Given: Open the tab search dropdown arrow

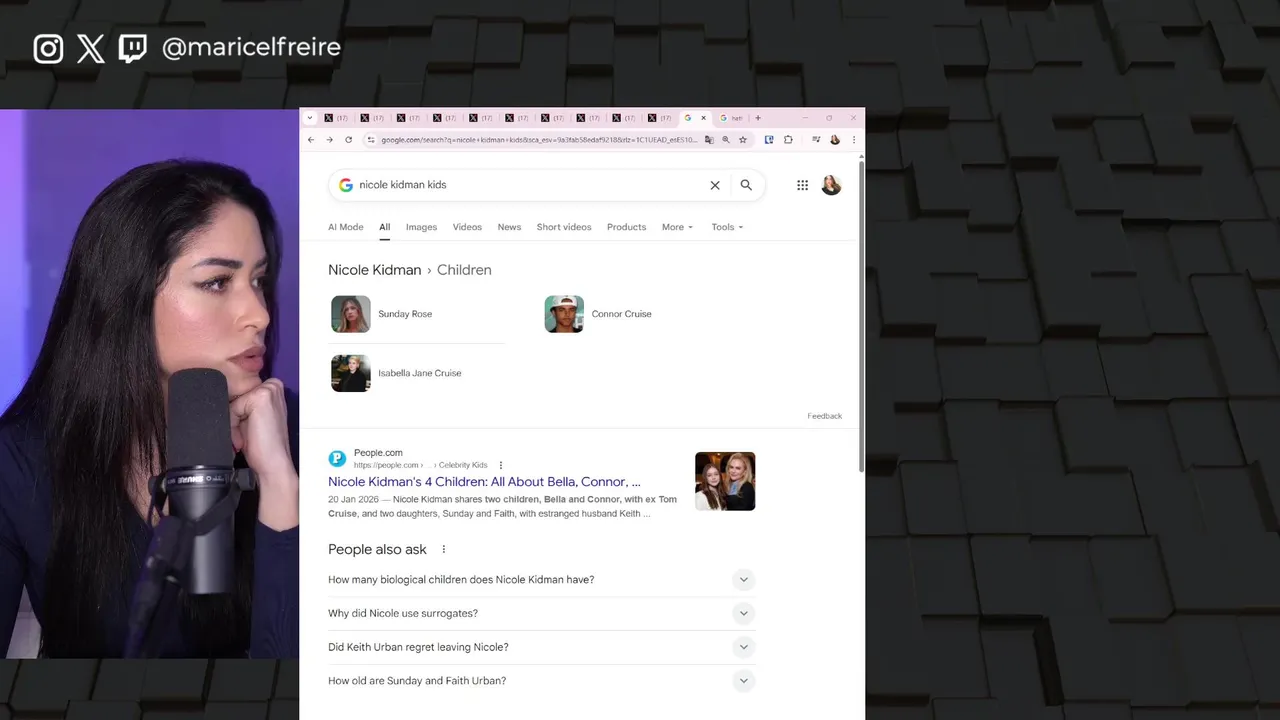Looking at the screenshot, I should pos(309,118).
